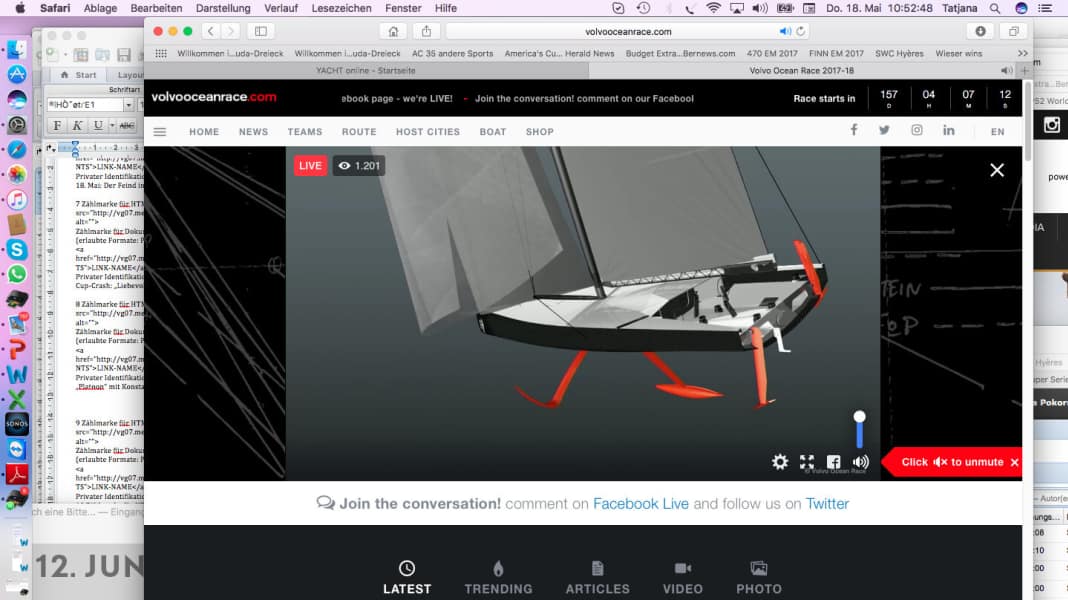1068x600 pixels.
Task: Open Siri from the Dock
Action: coord(16,99)
